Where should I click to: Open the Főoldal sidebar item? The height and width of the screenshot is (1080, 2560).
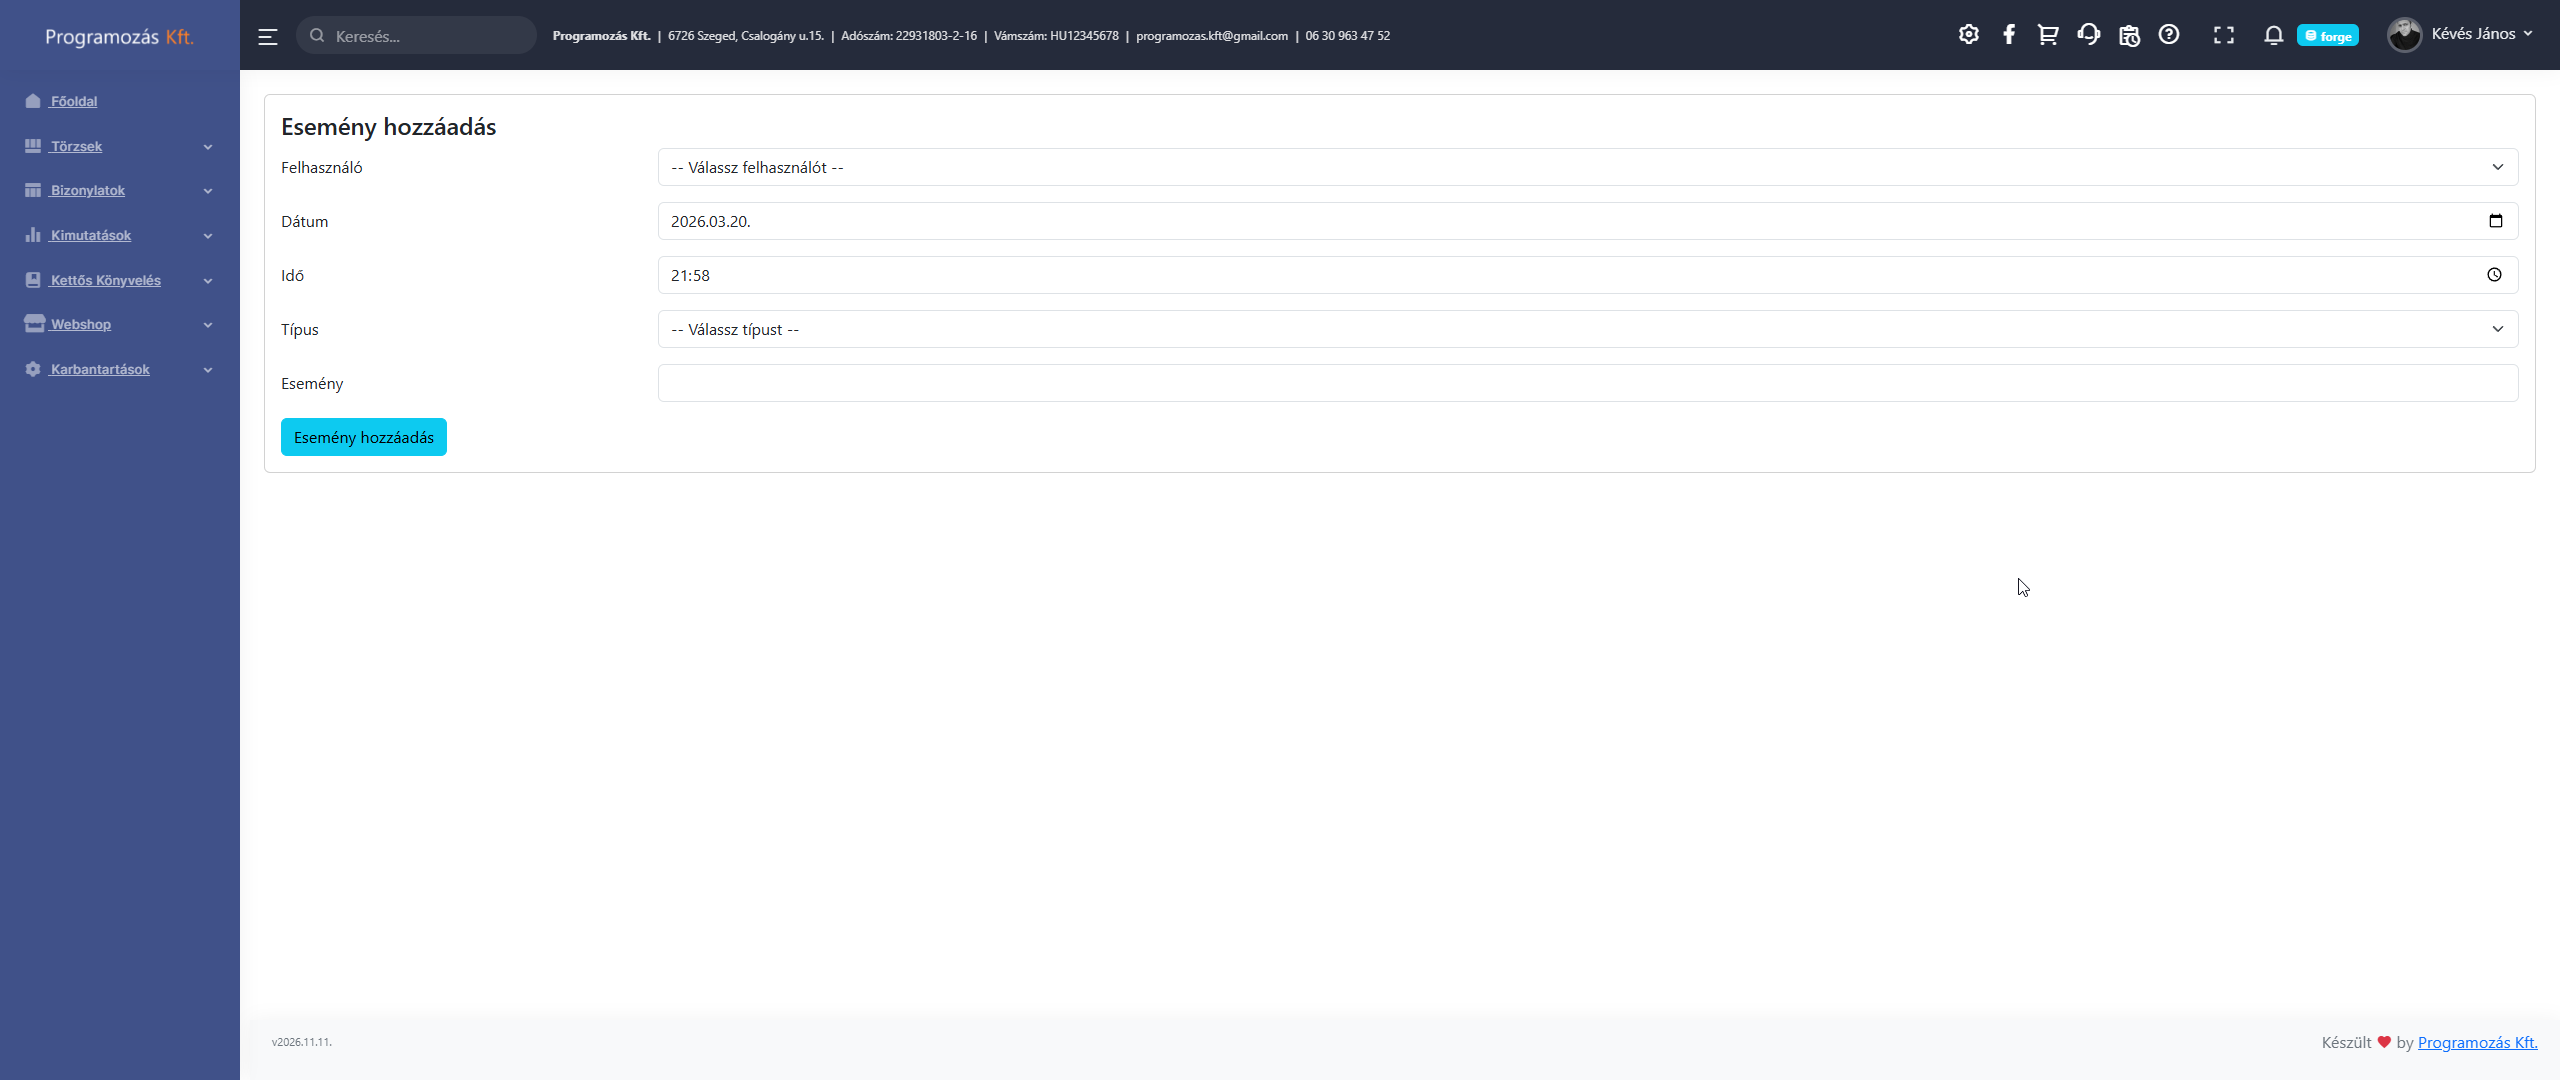[73, 101]
